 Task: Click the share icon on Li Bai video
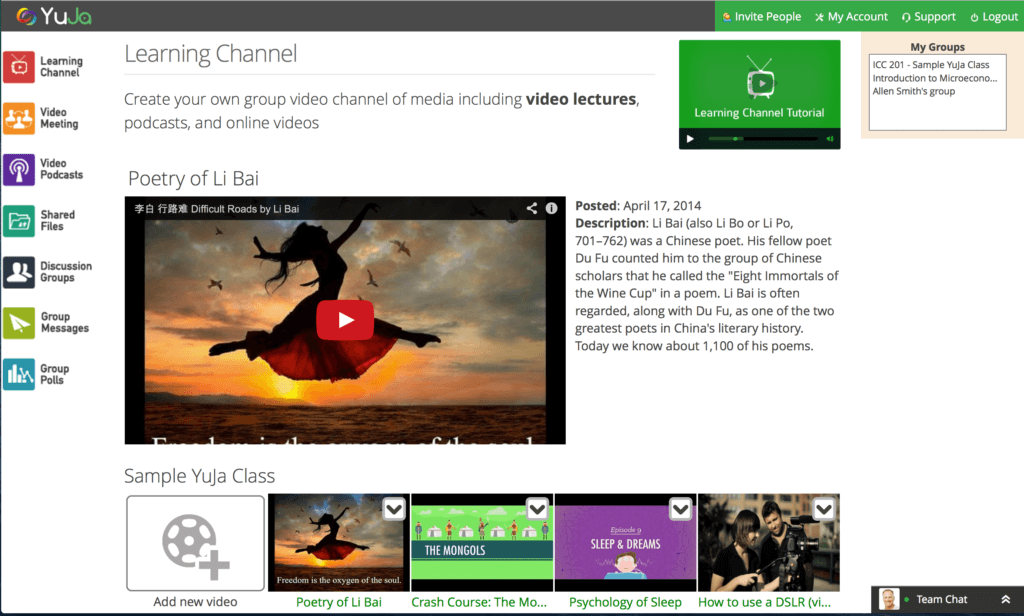point(532,208)
